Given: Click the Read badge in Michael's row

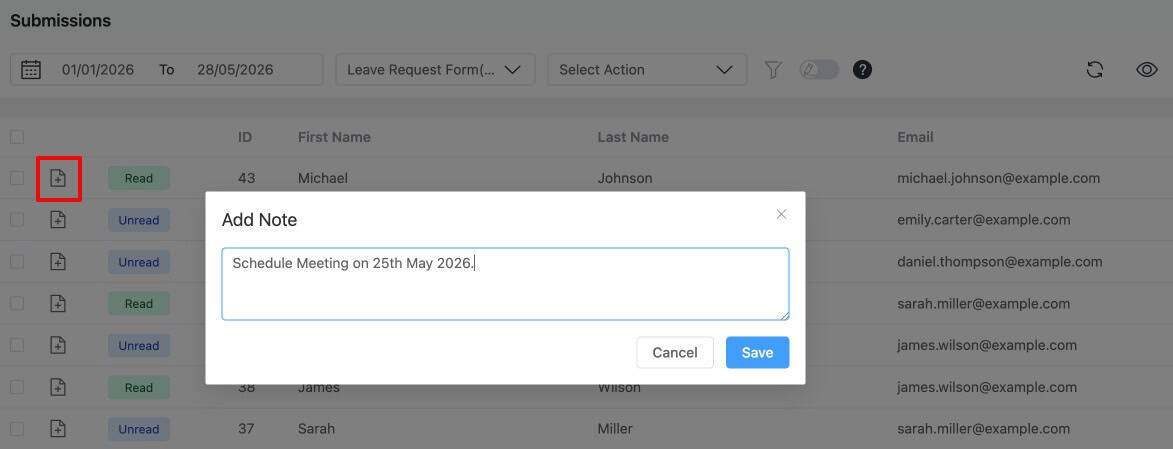Looking at the screenshot, I should click(x=138, y=178).
